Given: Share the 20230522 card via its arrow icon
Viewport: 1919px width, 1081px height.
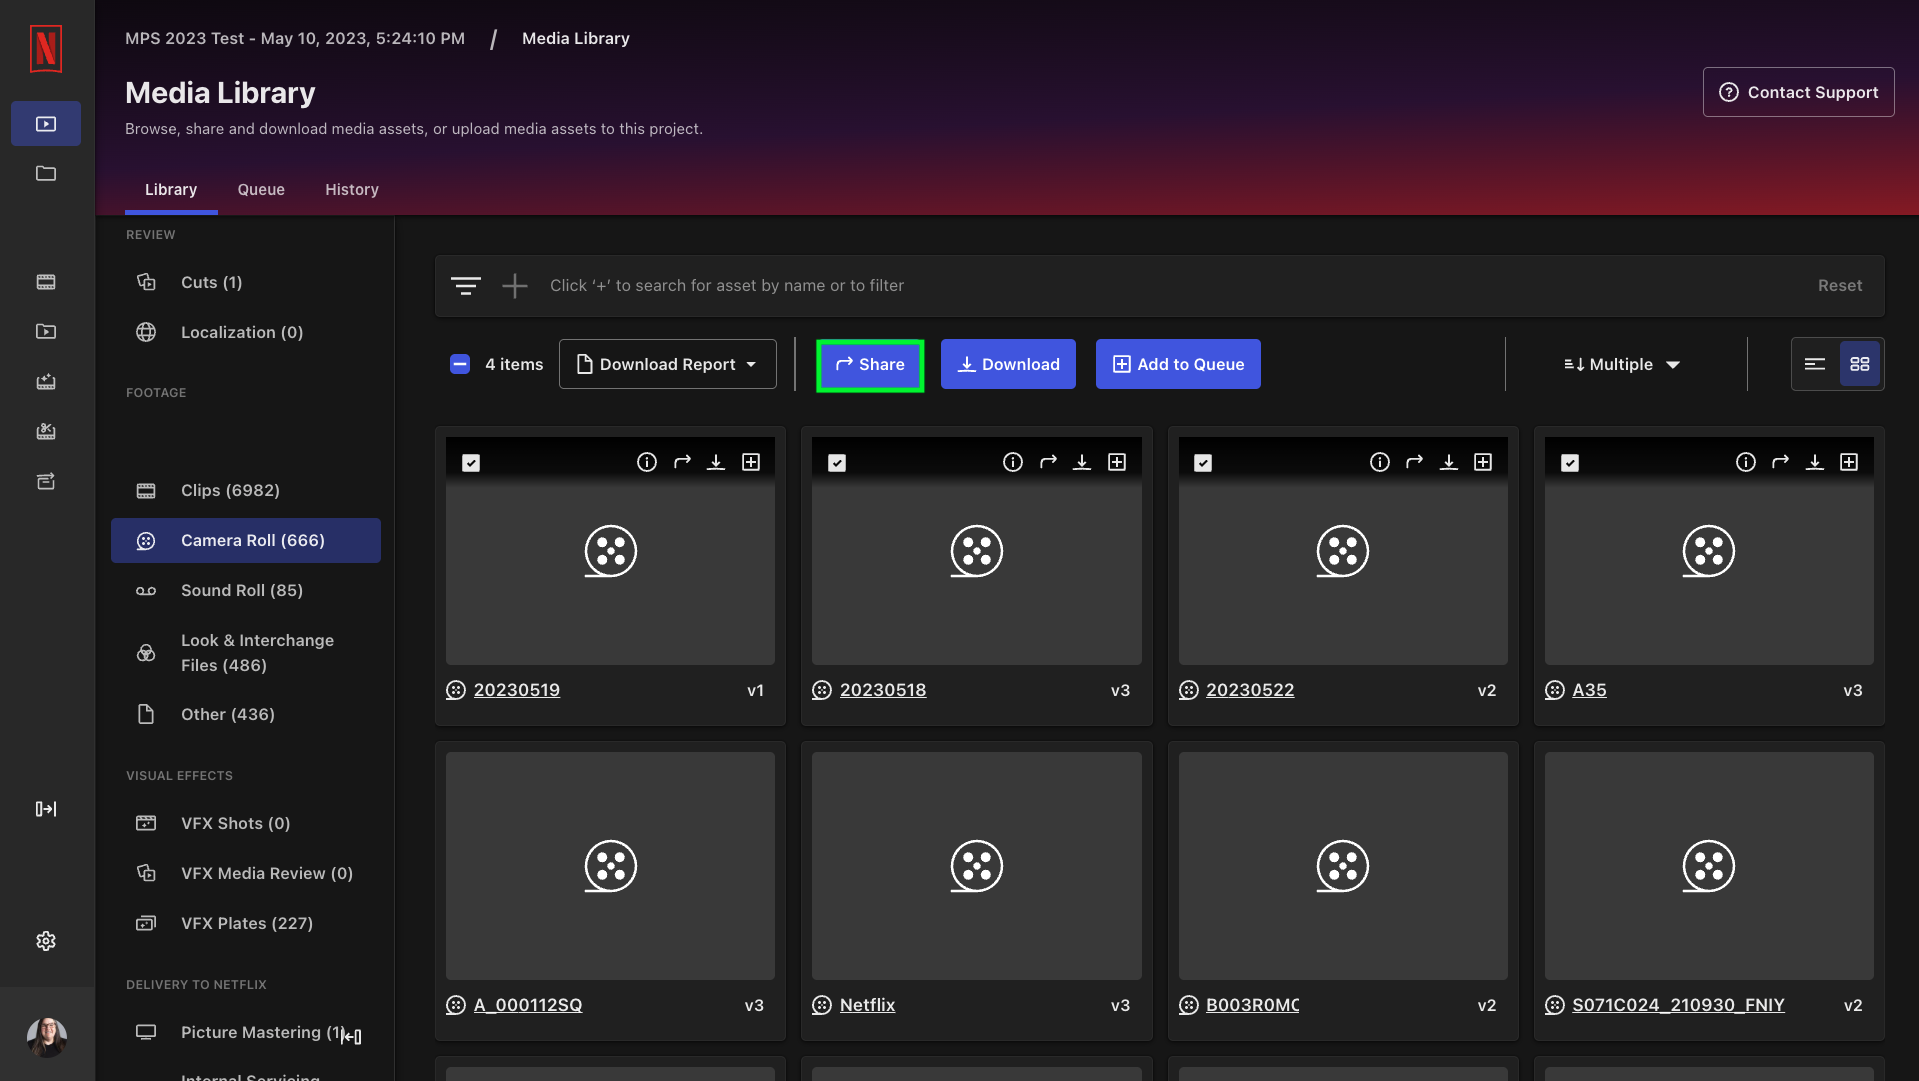Looking at the screenshot, I should (x=1414, y=462).
